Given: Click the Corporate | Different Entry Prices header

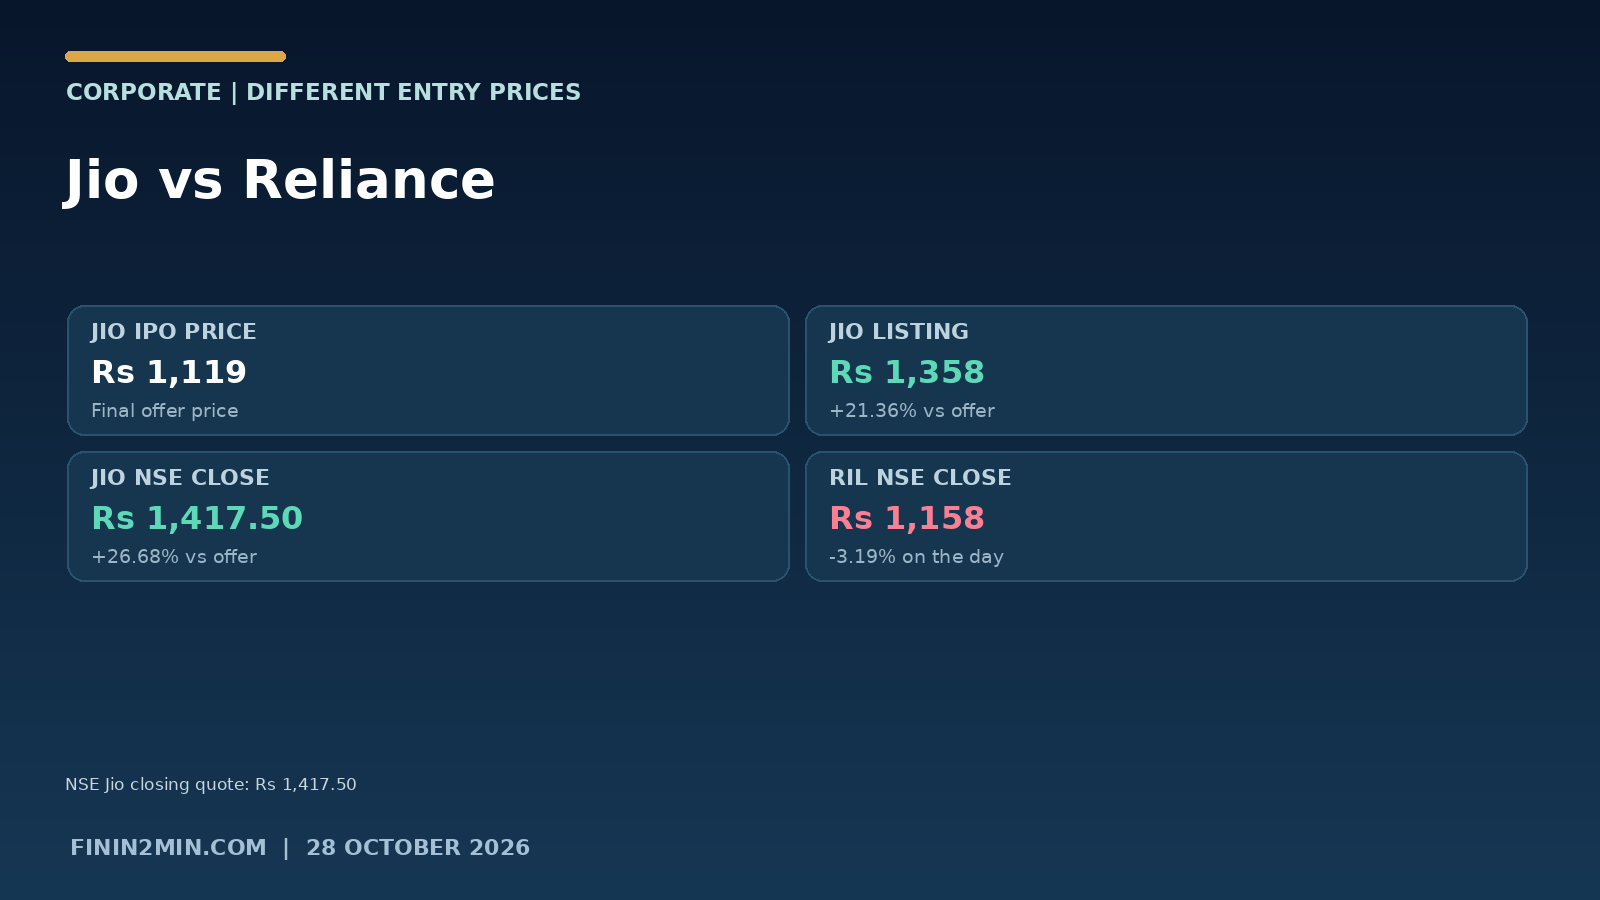Looking at the screenshot, I should point(323,92).
